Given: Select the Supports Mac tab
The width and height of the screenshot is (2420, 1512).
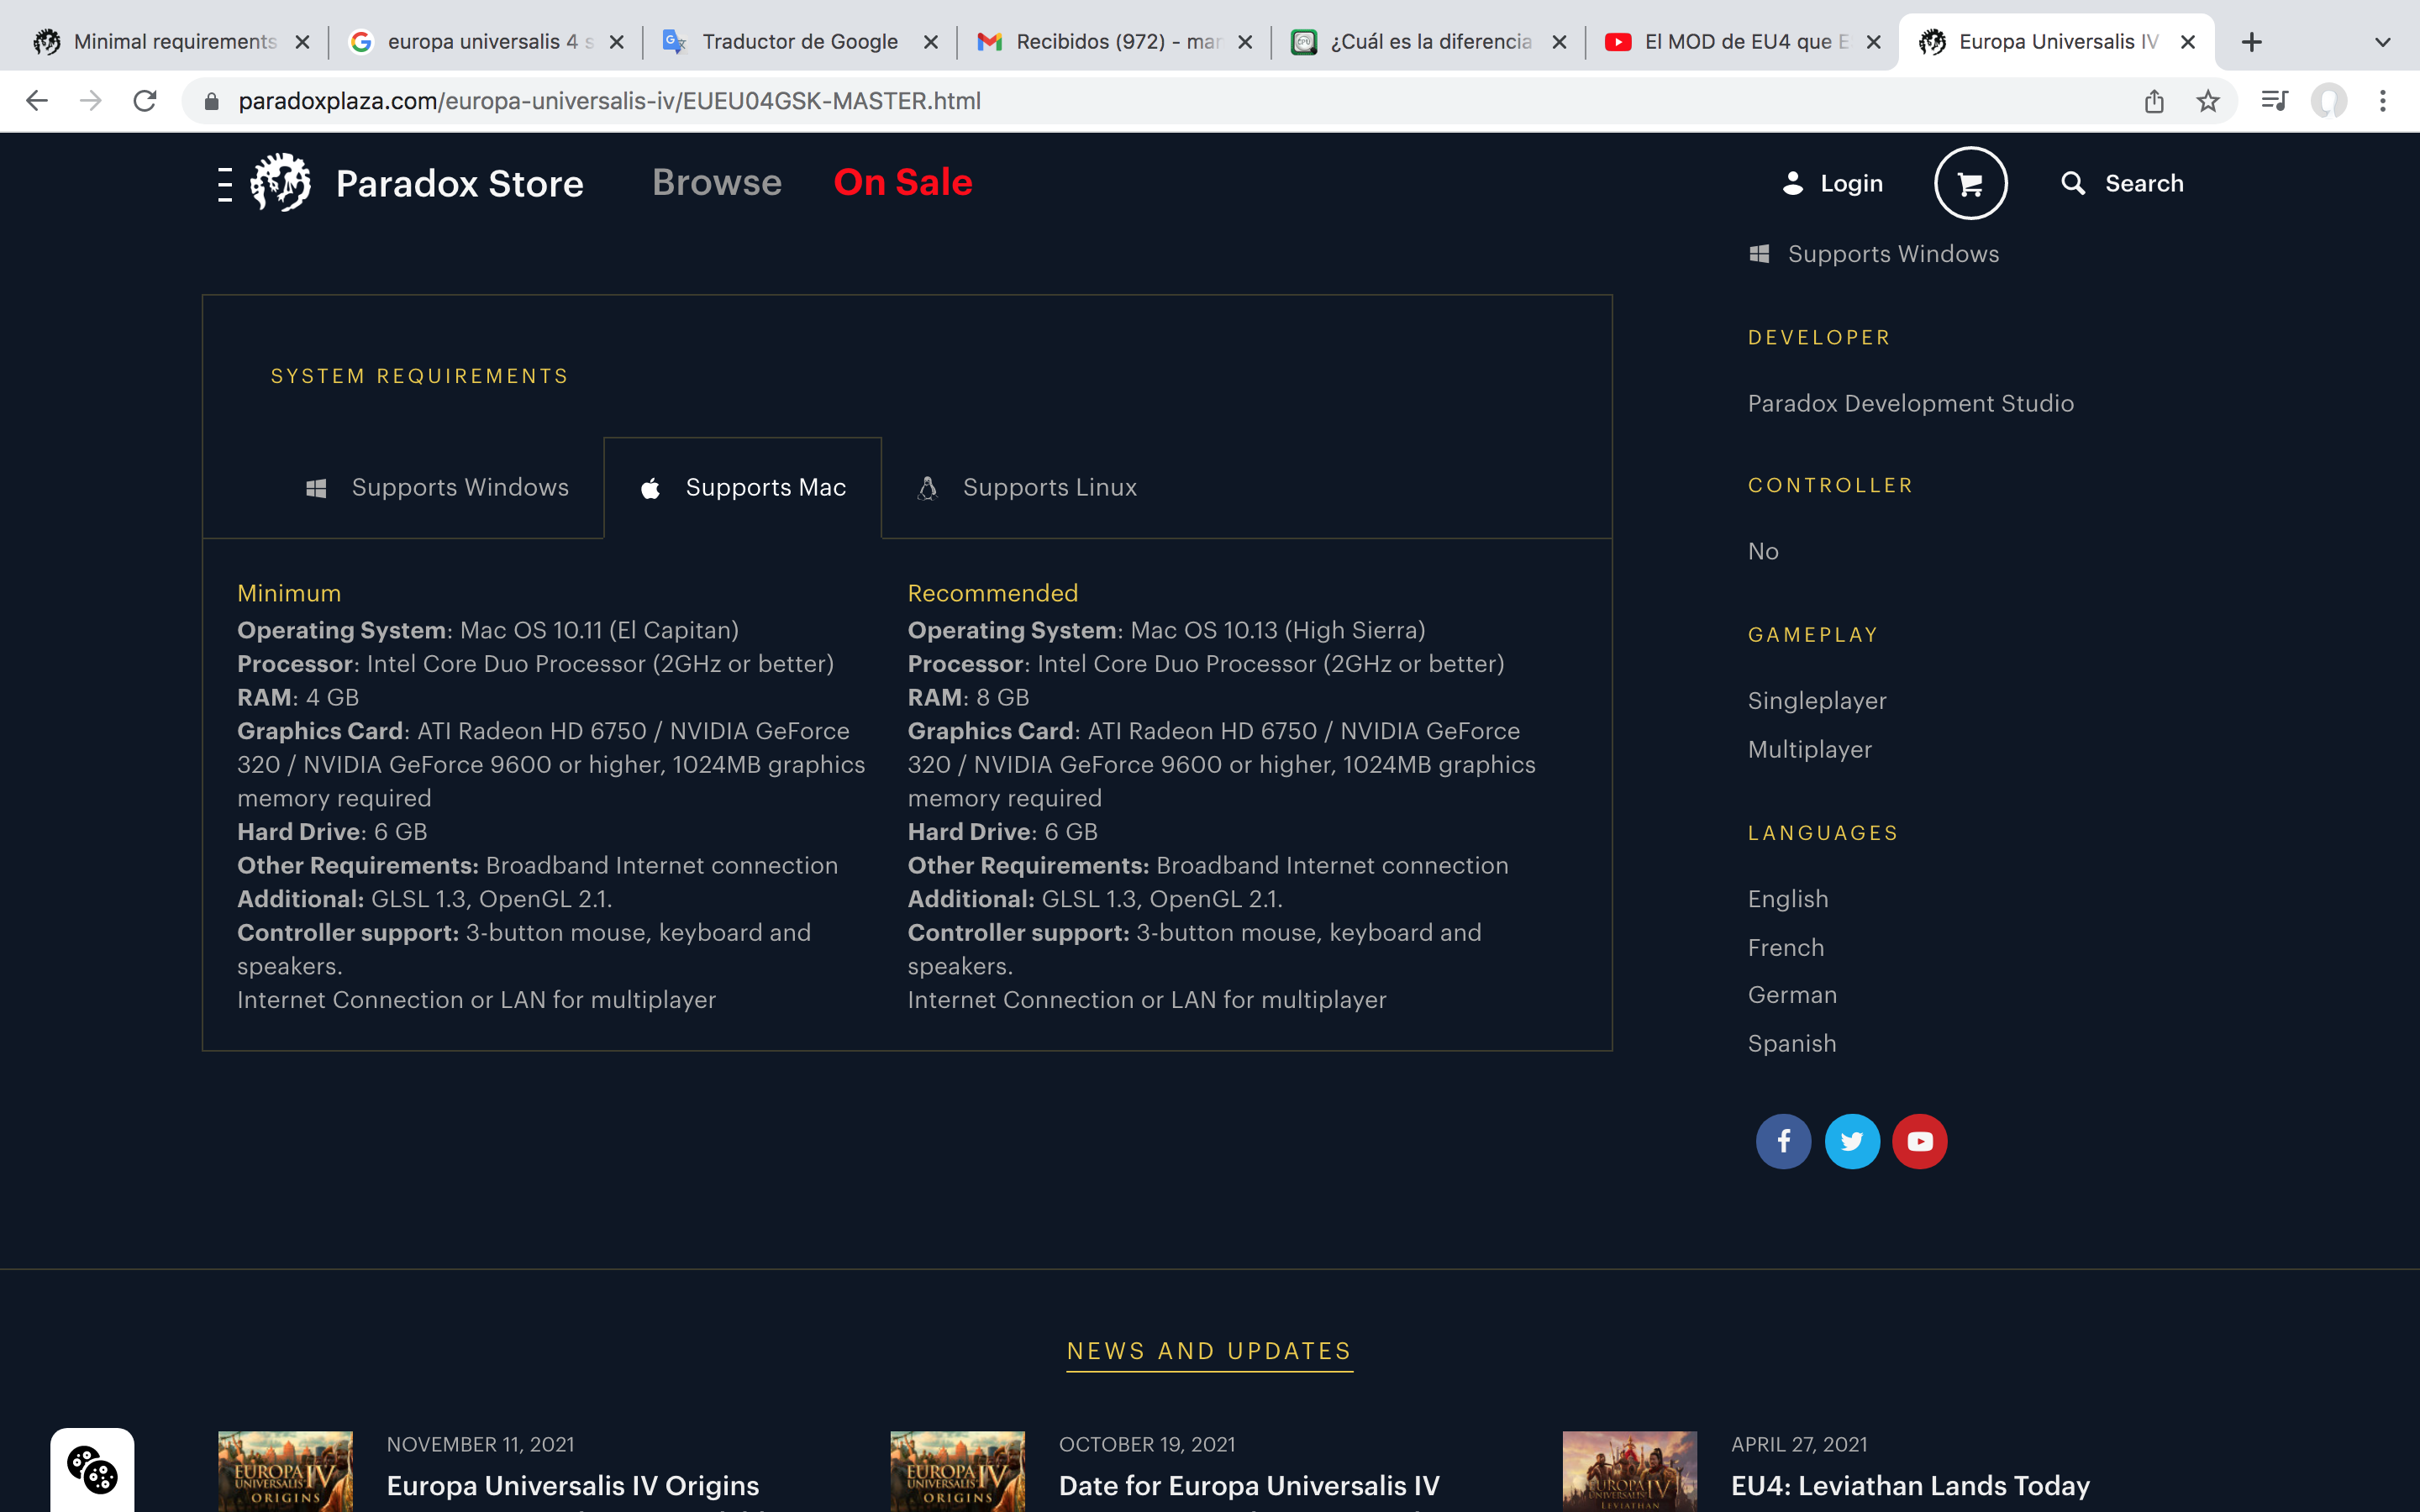Looking at the screenshot, I should point(743,487).
